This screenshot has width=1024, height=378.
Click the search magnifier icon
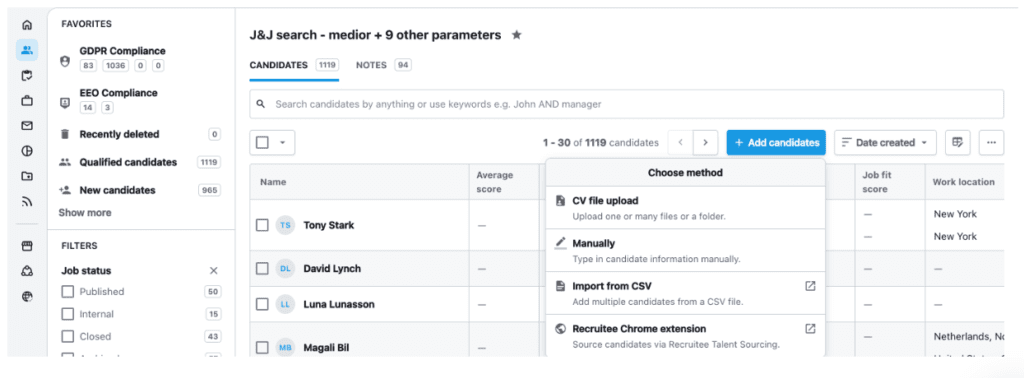(261, 104)
